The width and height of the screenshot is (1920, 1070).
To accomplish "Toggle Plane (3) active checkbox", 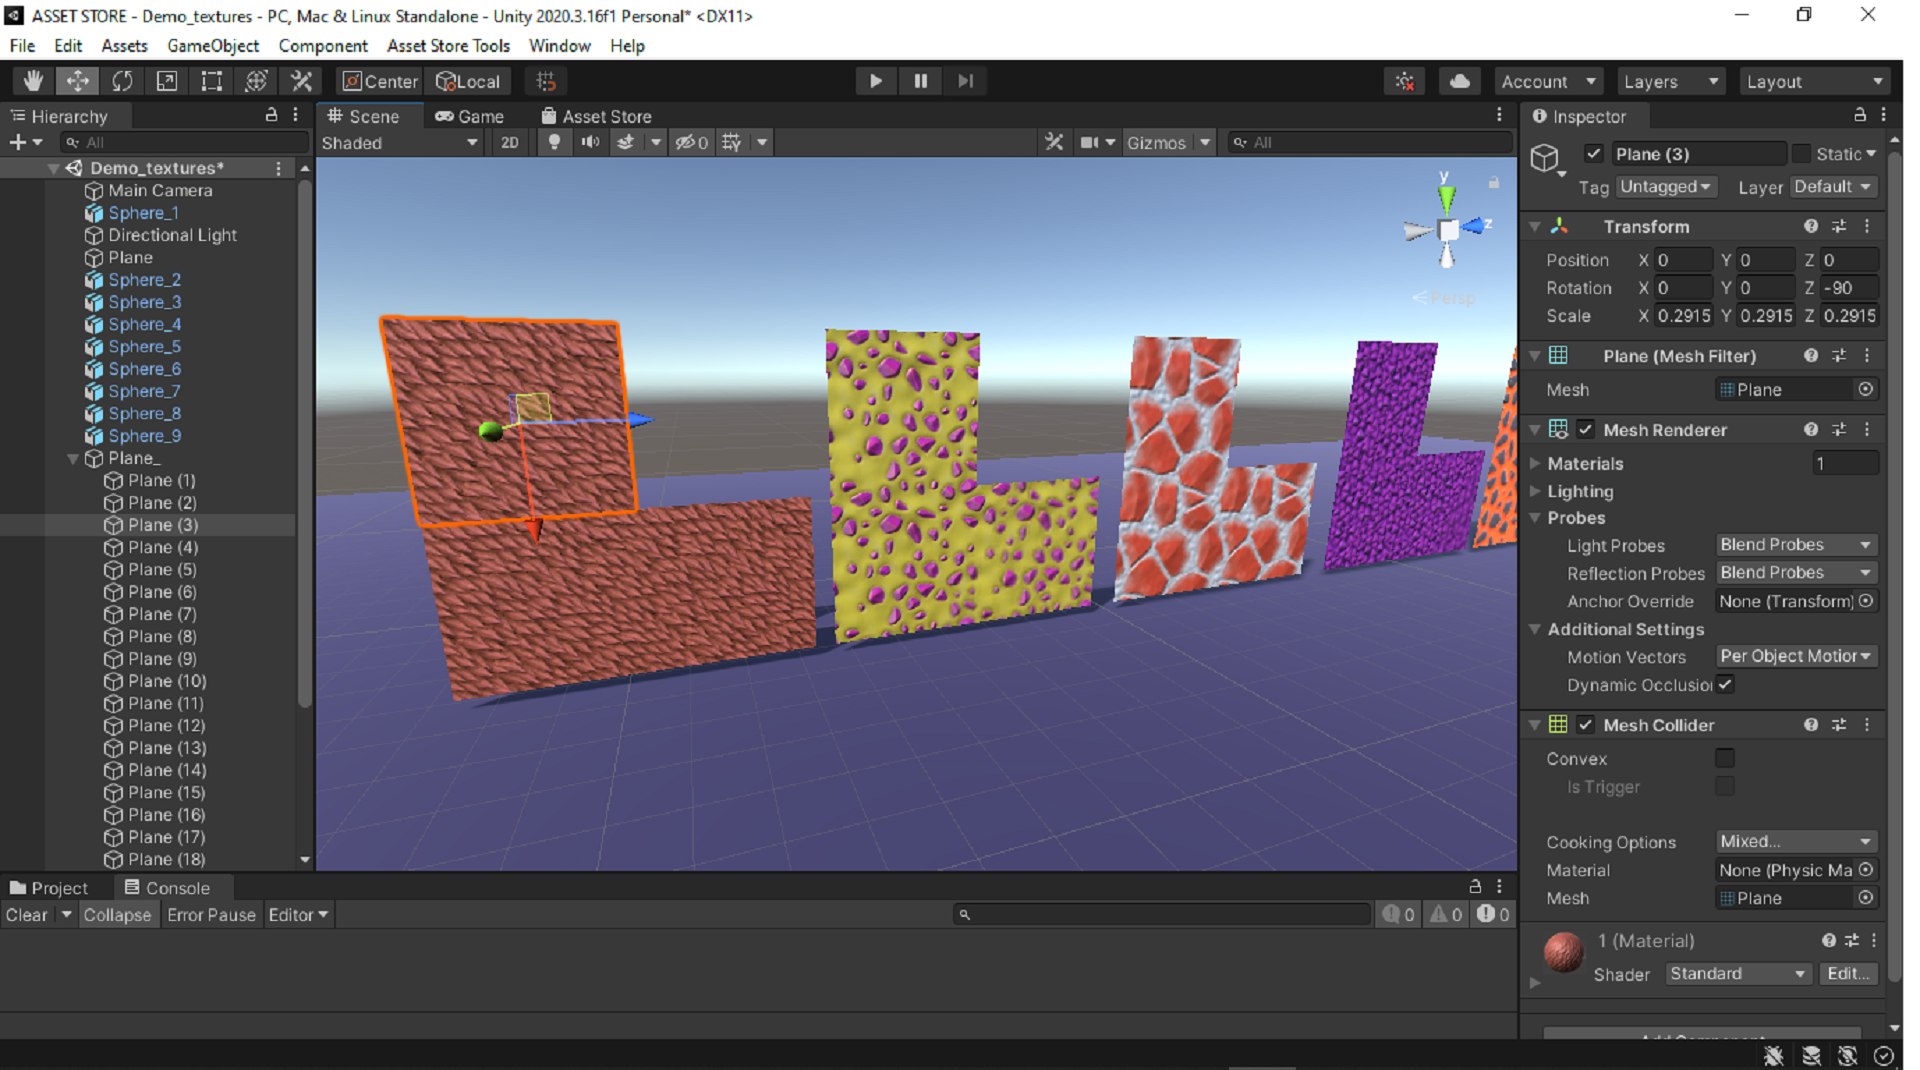I will 1594,153.
